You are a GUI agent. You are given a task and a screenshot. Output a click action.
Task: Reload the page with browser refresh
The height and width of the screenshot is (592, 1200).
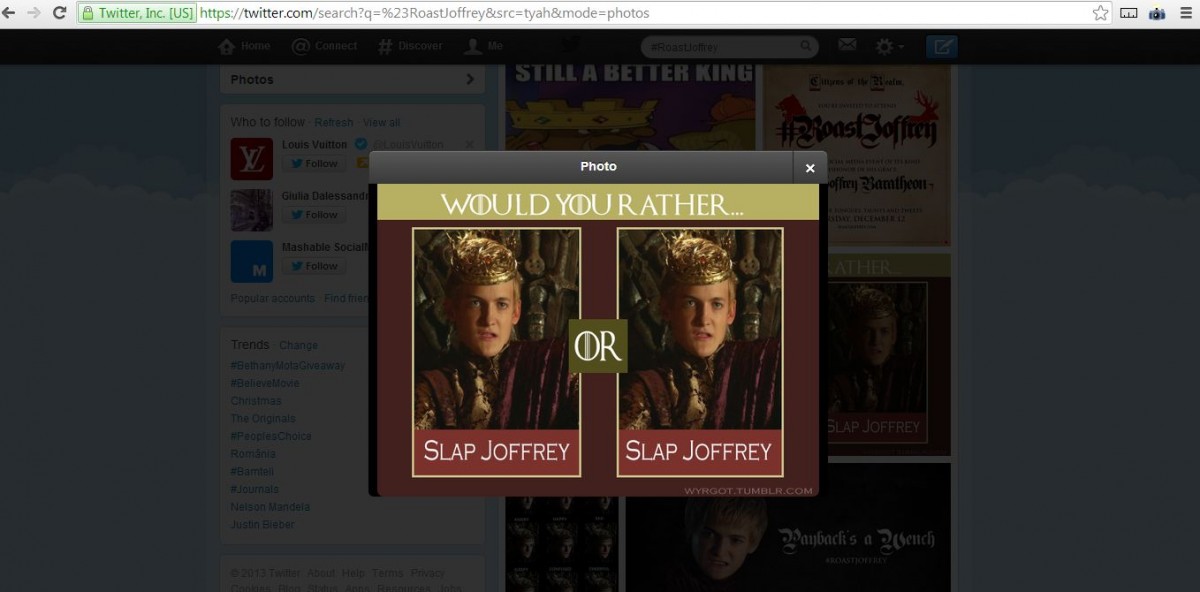coord(59,13)
